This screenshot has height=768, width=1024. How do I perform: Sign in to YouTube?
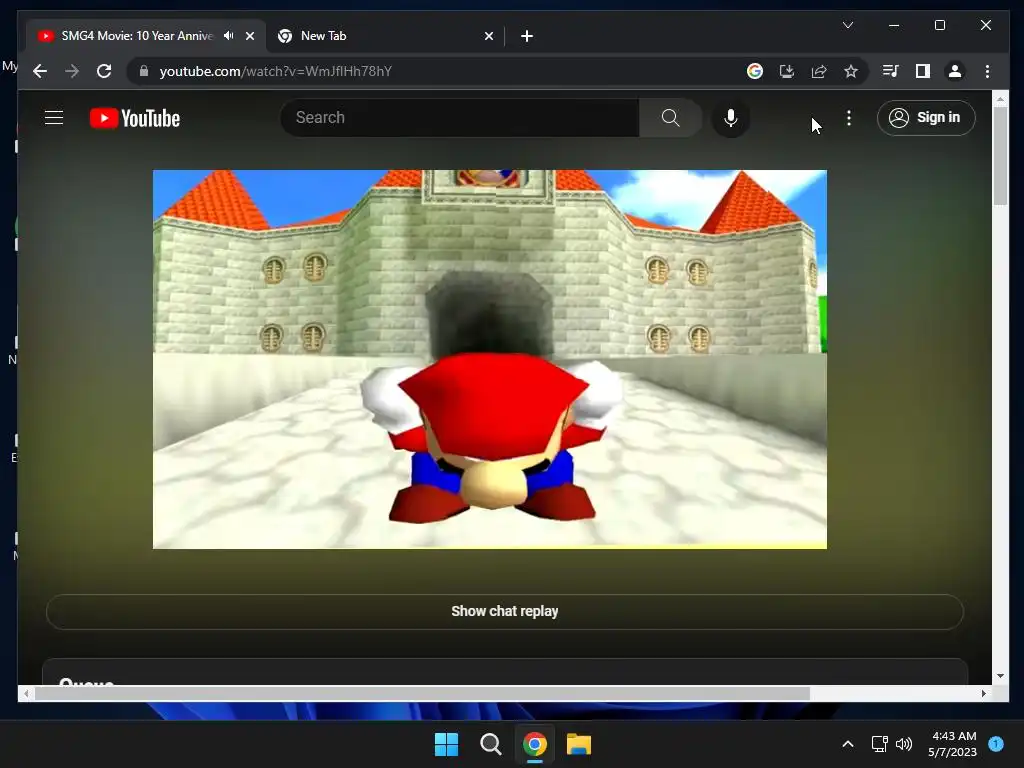tap(926, 118)
